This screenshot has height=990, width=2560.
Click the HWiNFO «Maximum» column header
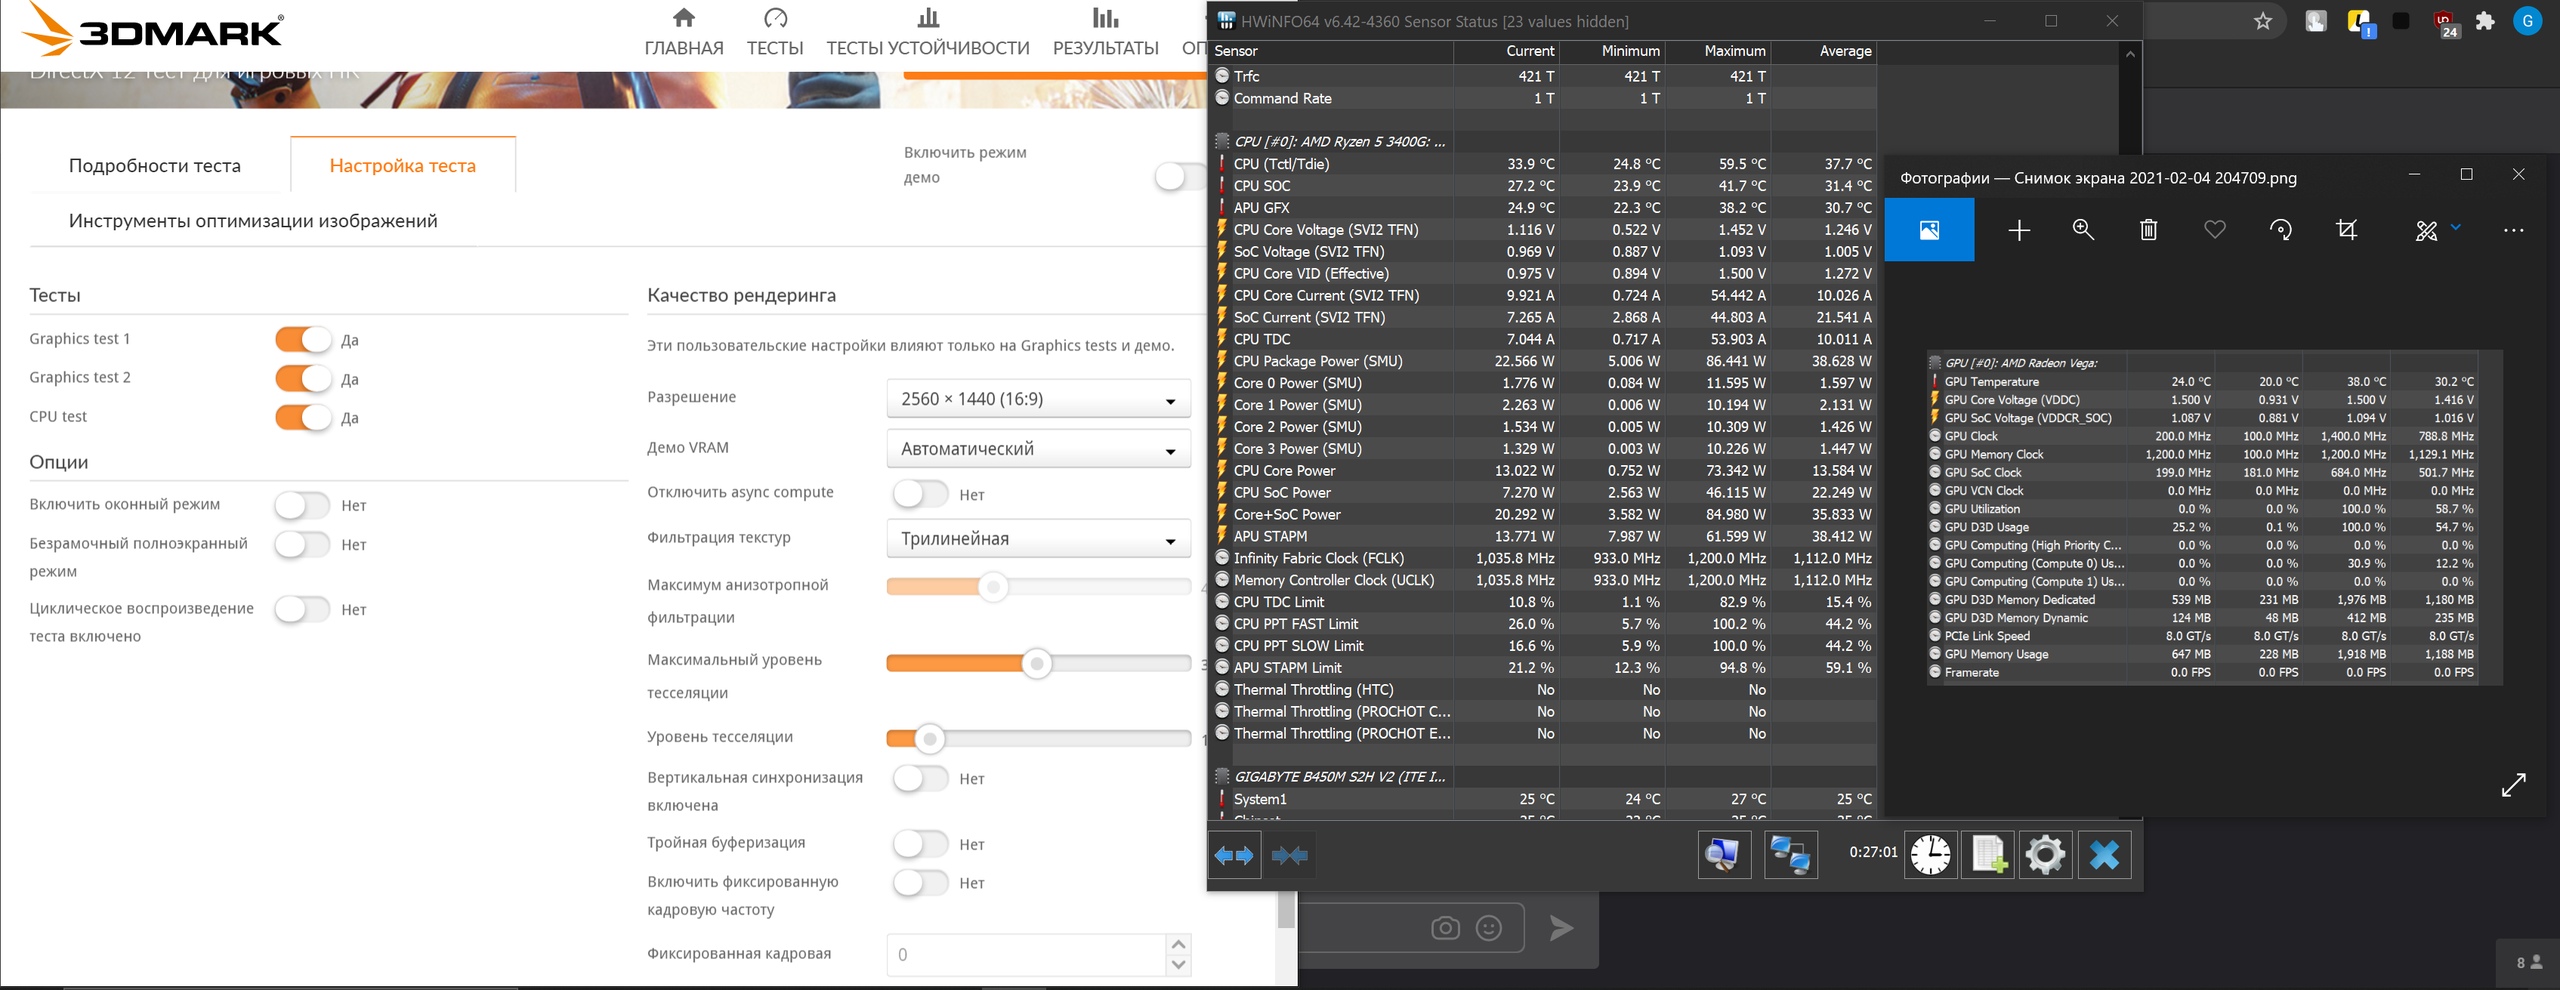coord(1718,51)
